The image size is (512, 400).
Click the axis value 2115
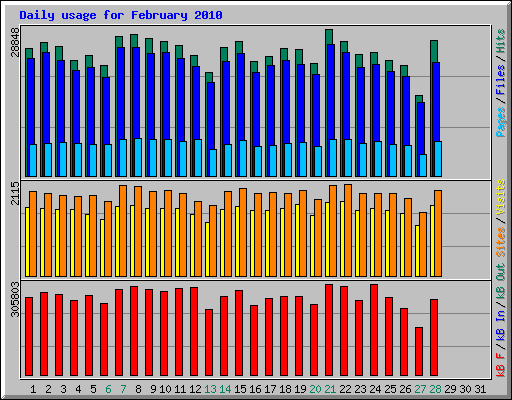click(15, 193)
